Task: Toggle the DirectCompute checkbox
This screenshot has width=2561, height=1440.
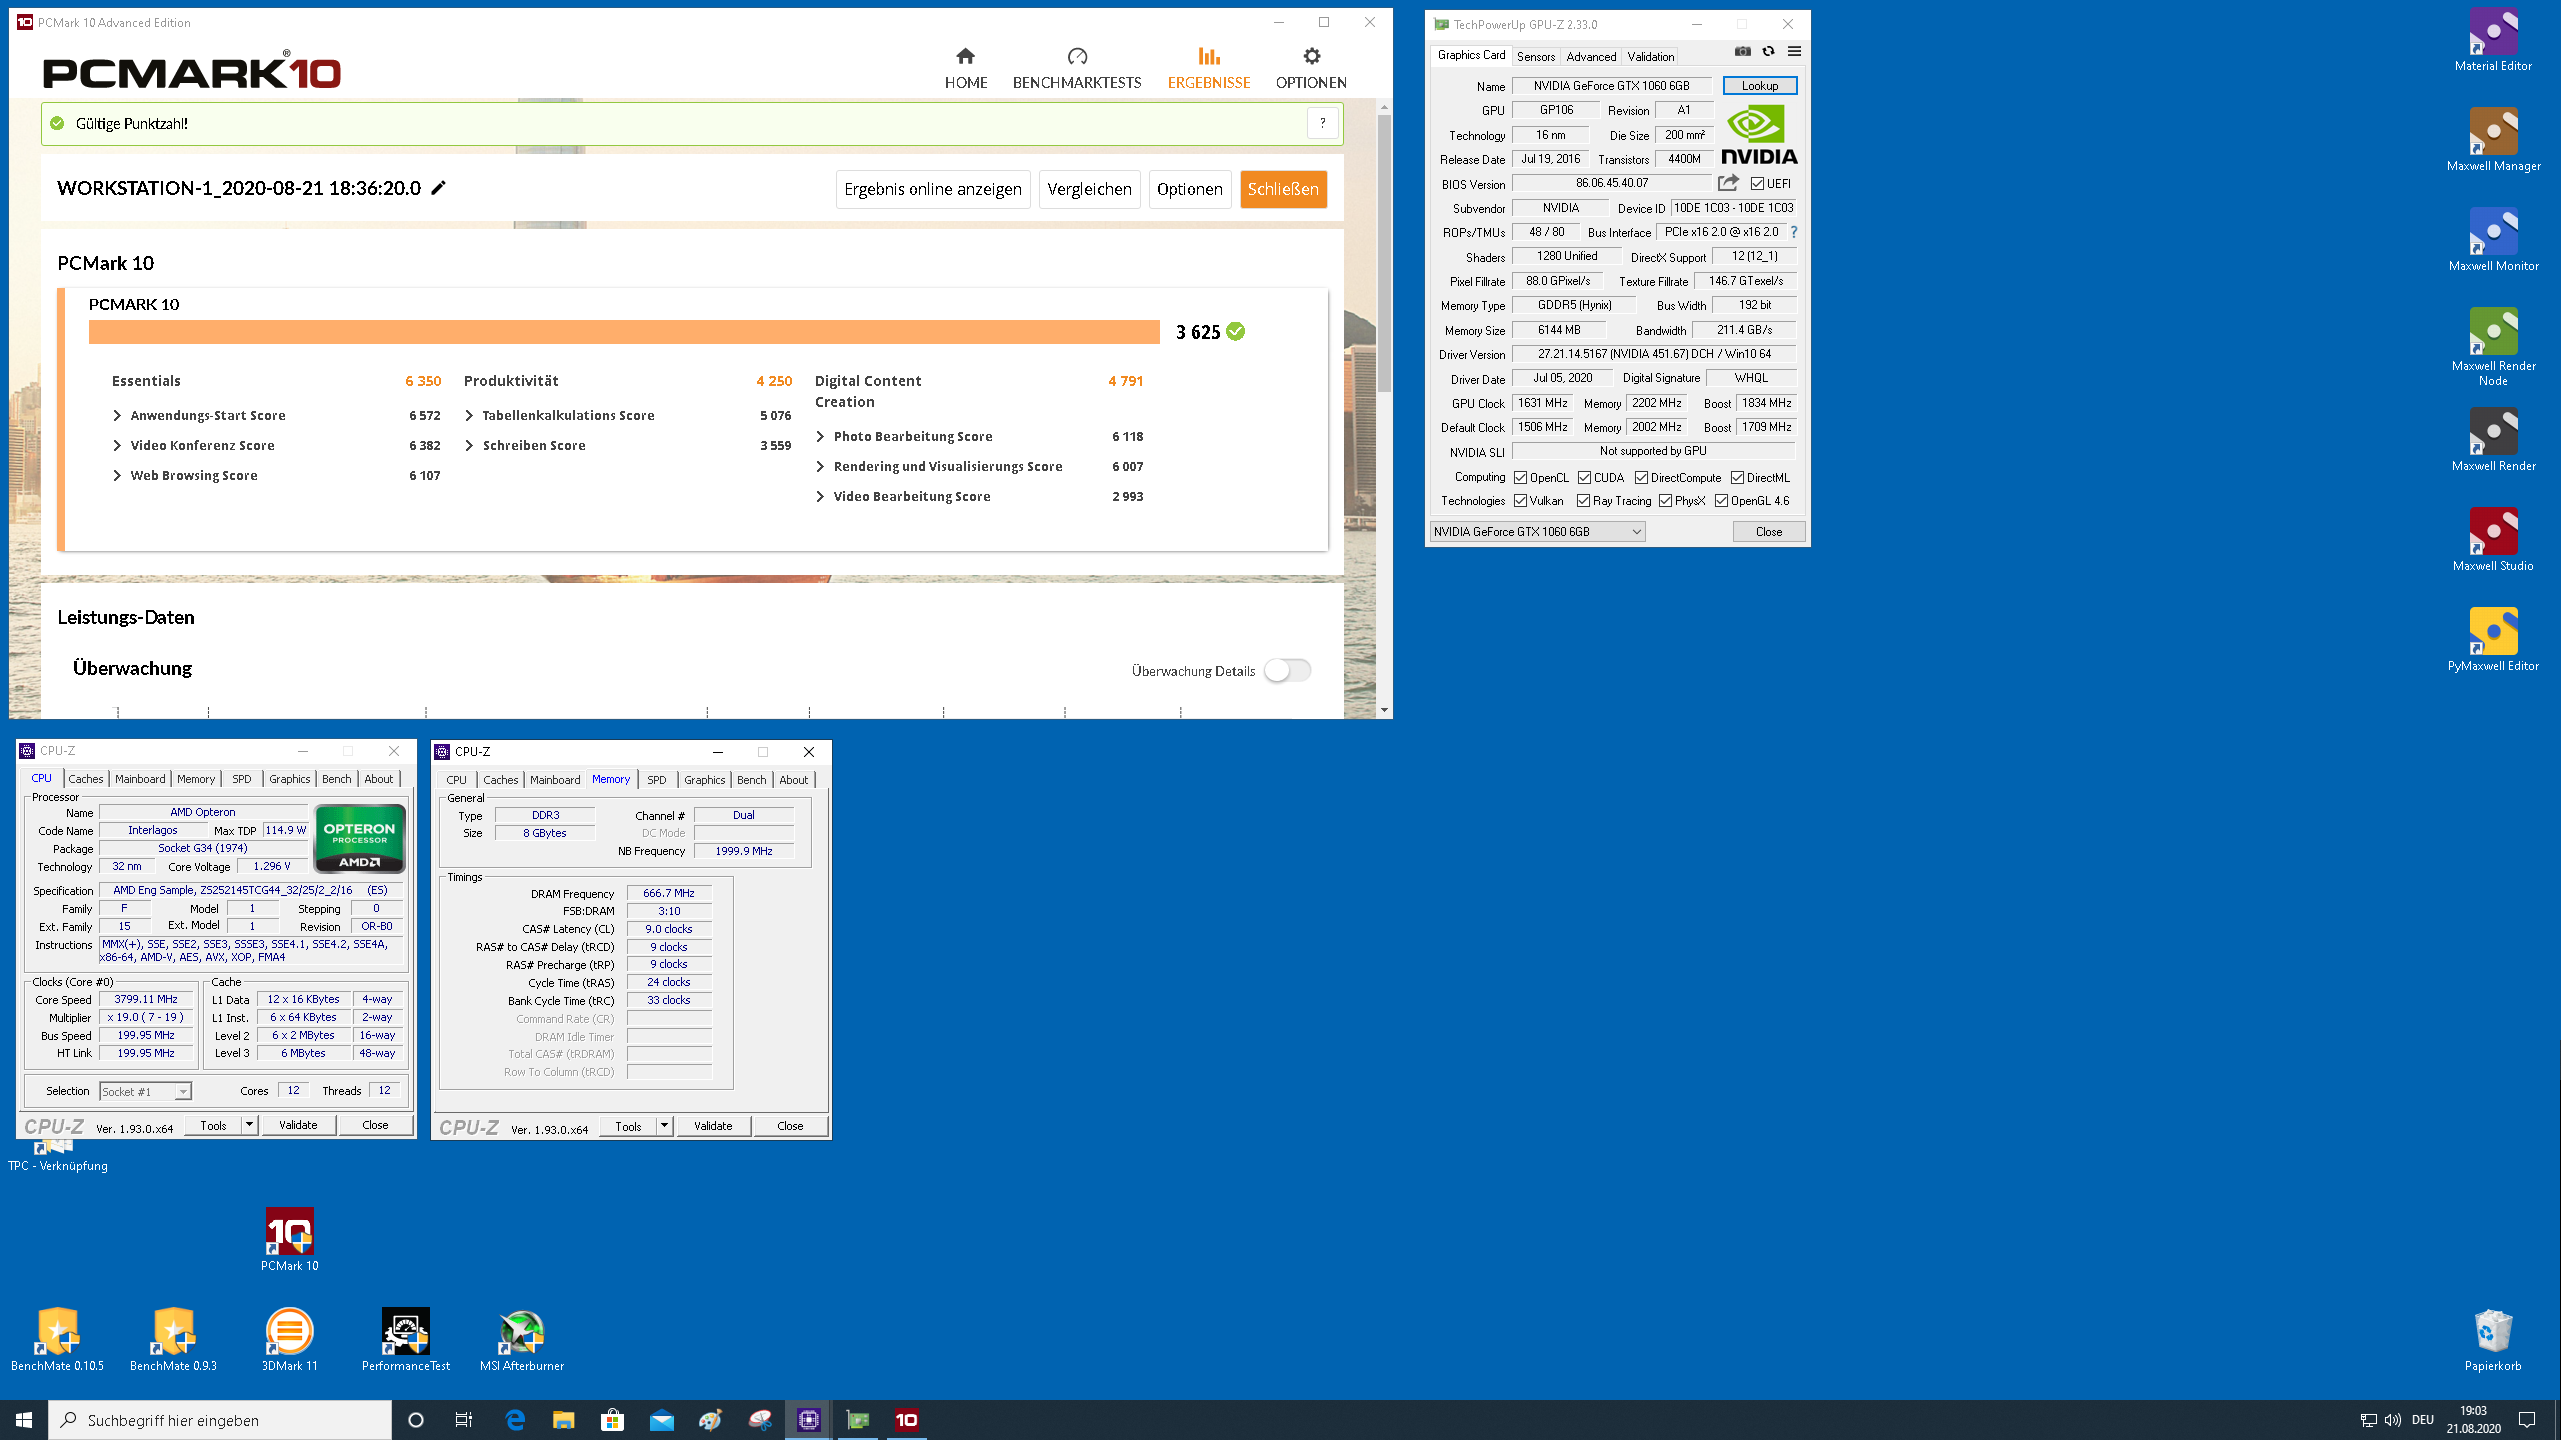Action: click(x=1641, y=478)
